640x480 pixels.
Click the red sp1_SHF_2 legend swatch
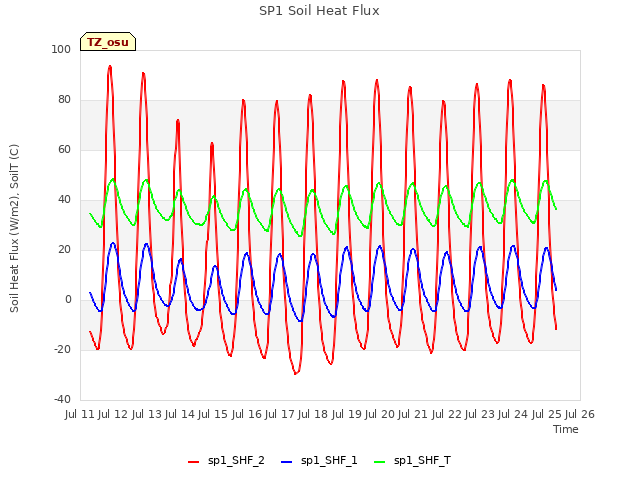tap(193, 462)
